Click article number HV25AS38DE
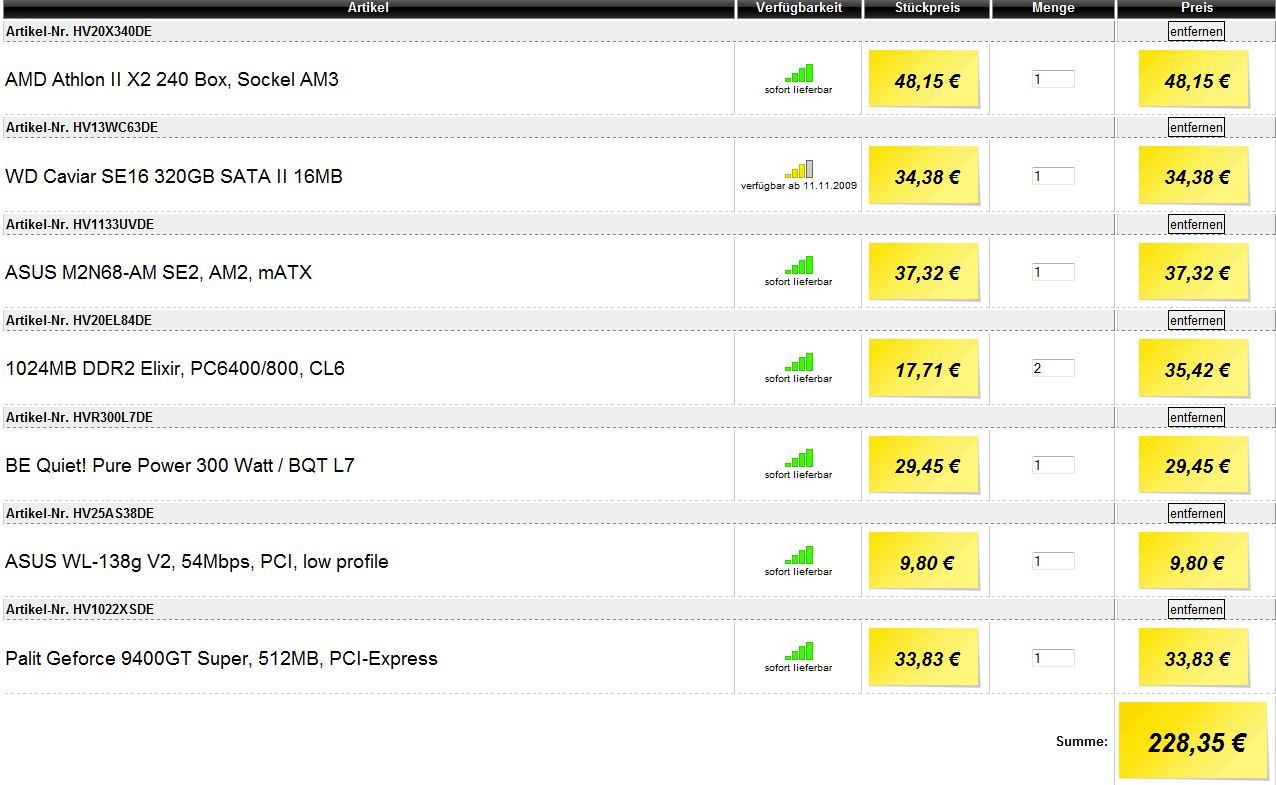 tap(113, 513)
